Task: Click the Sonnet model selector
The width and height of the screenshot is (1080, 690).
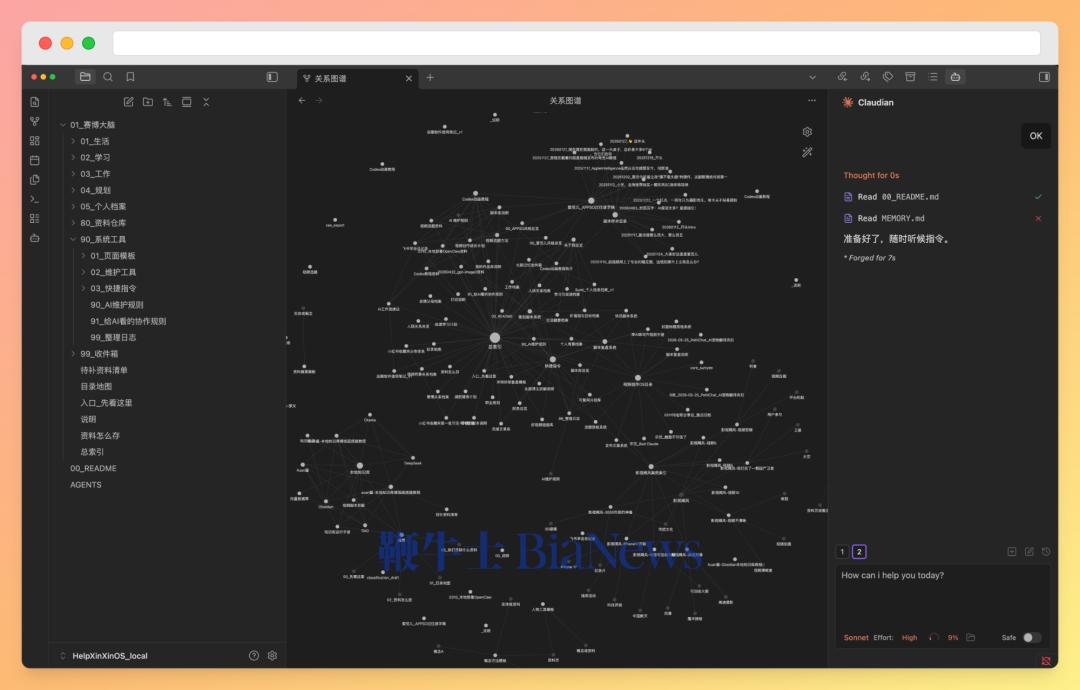Action: (855, 638)
